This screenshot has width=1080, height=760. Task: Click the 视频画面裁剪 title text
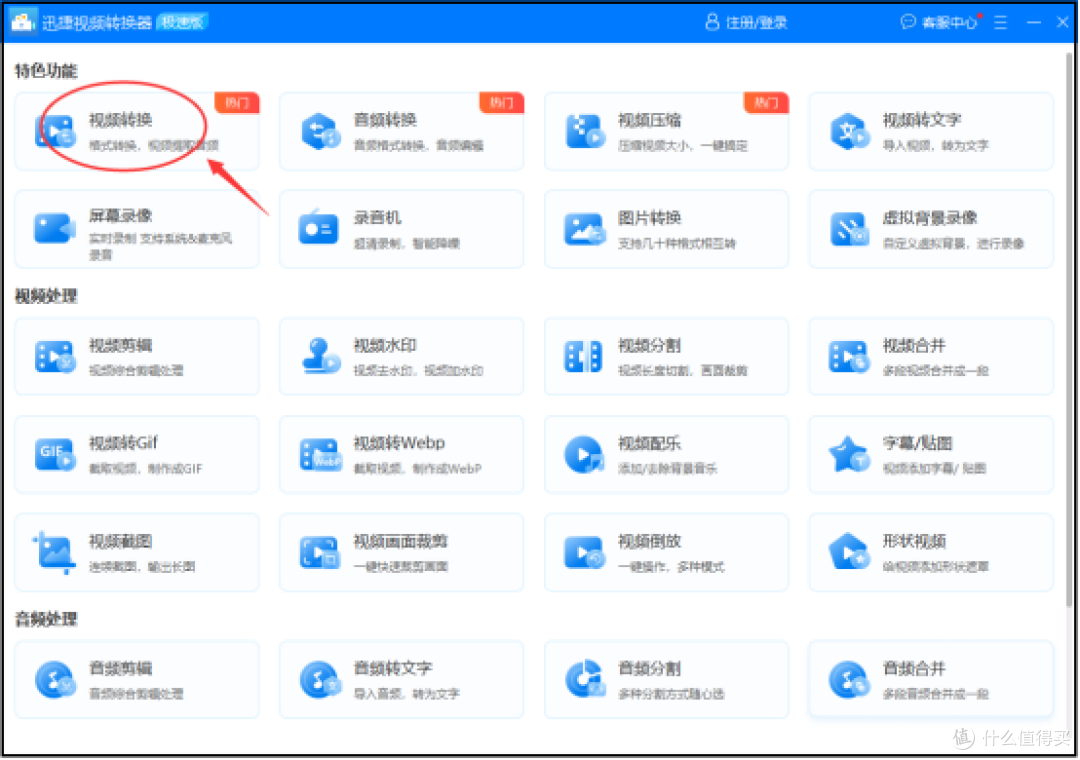pos(401,541)
